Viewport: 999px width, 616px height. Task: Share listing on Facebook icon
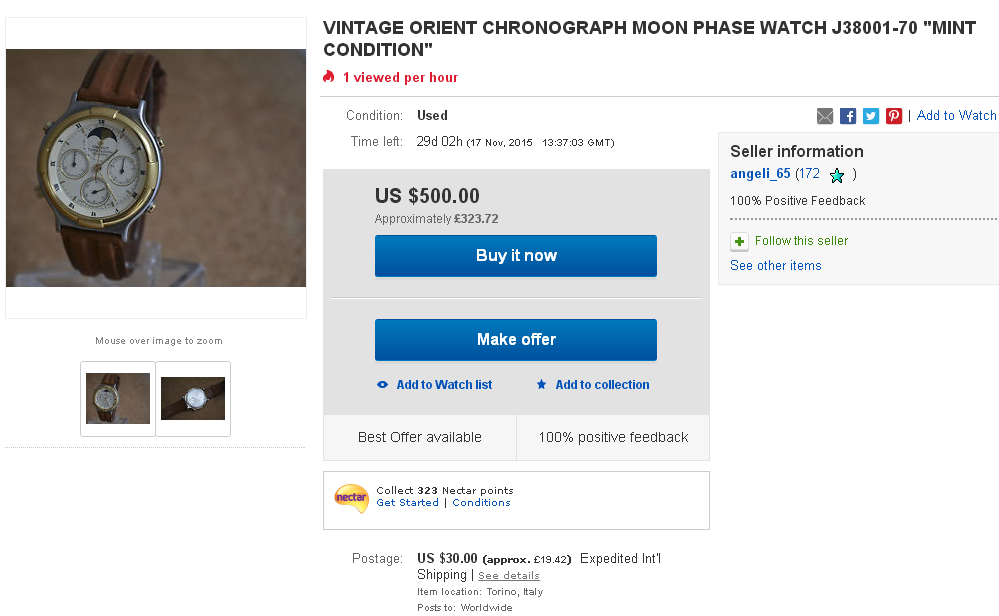(x=848, y=116)
